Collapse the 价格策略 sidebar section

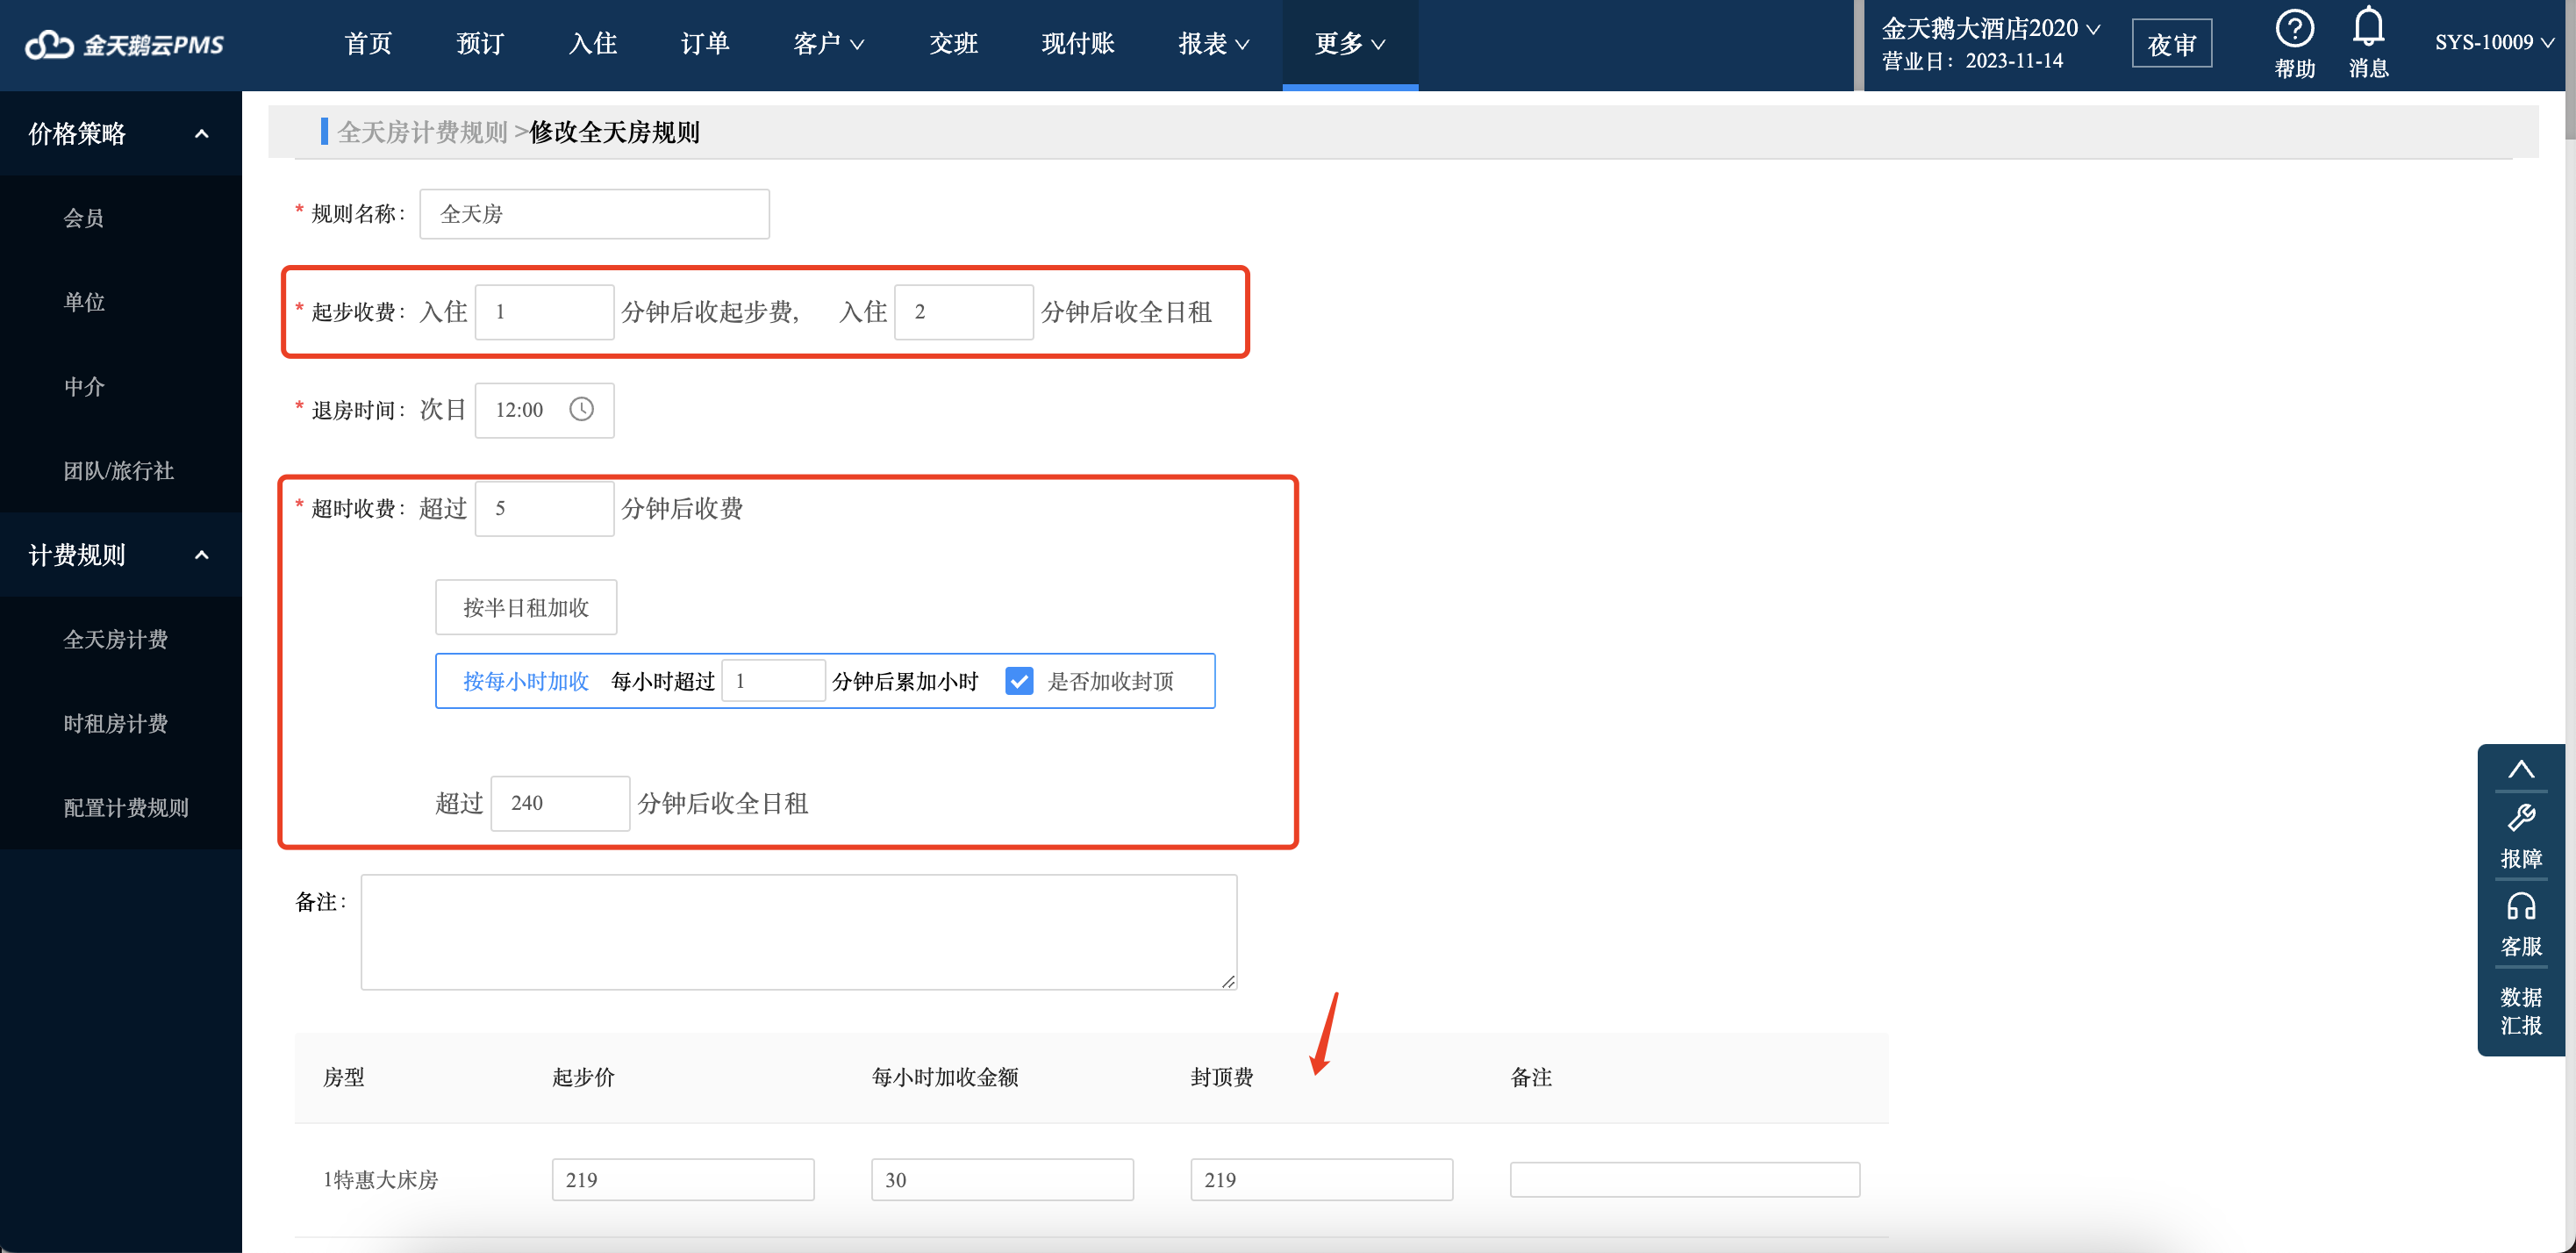(x=201, y=134)
